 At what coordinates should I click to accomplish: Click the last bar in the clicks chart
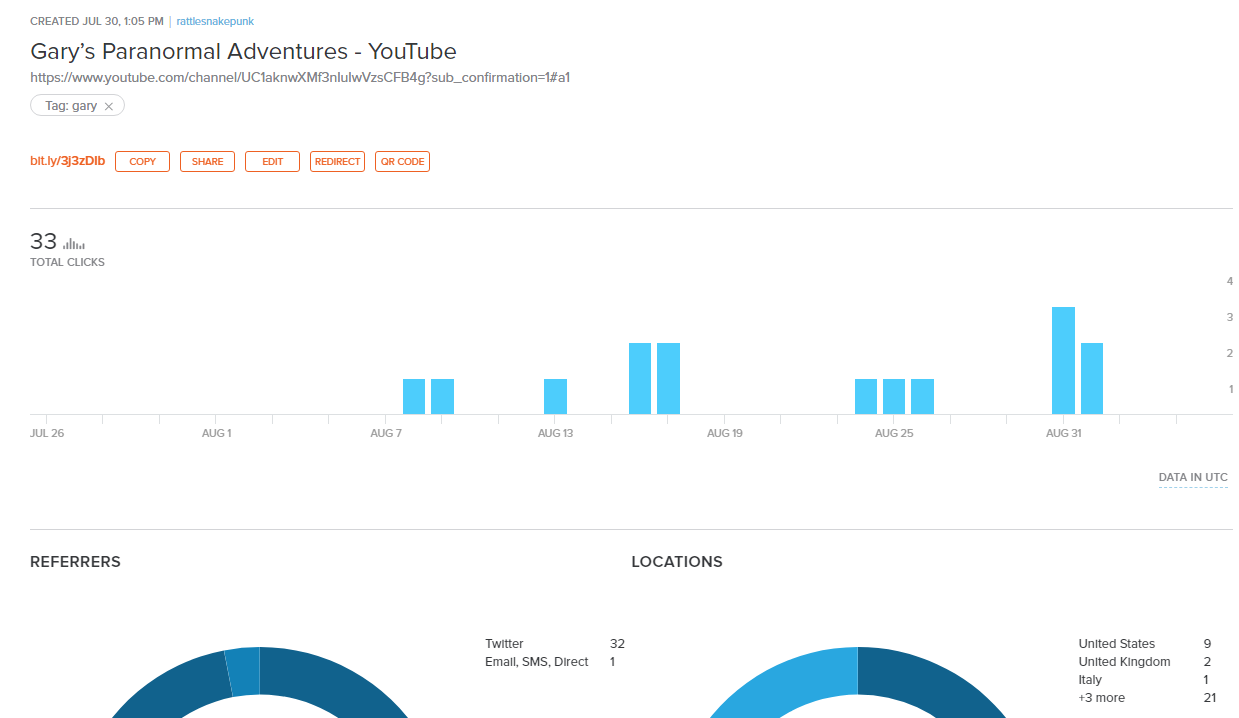(1092, 378)
